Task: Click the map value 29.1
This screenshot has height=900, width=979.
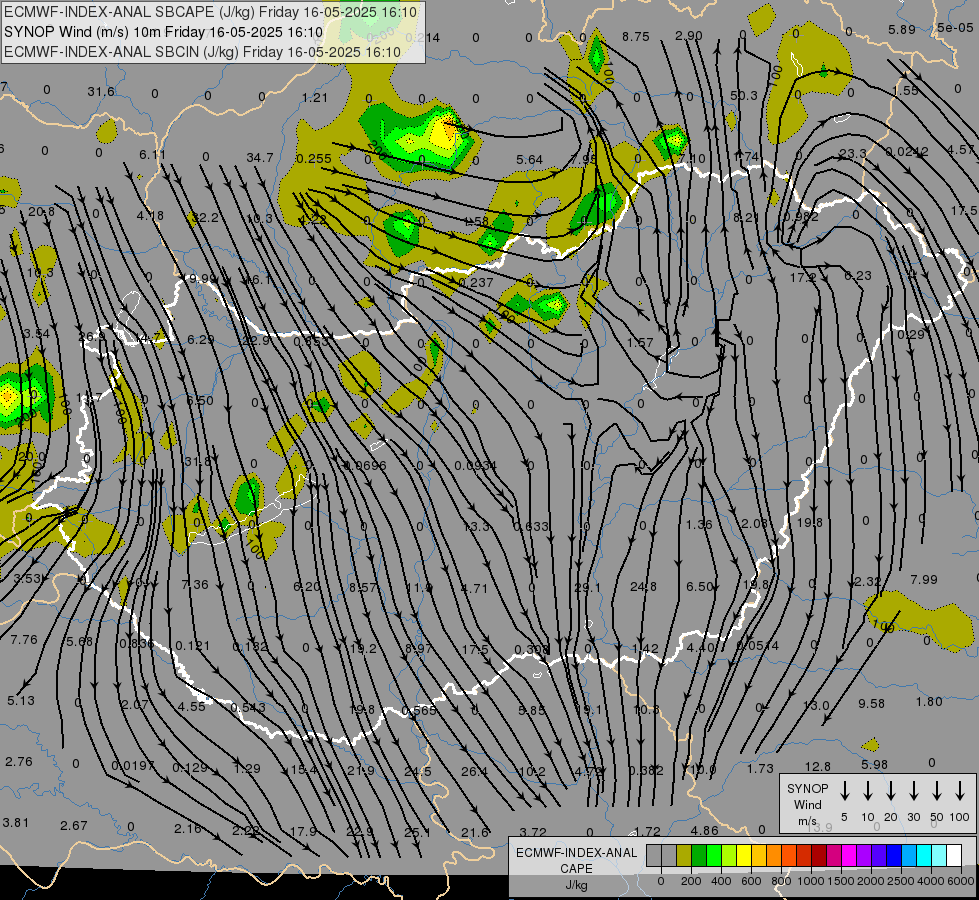Action: [x=588, y=588]
